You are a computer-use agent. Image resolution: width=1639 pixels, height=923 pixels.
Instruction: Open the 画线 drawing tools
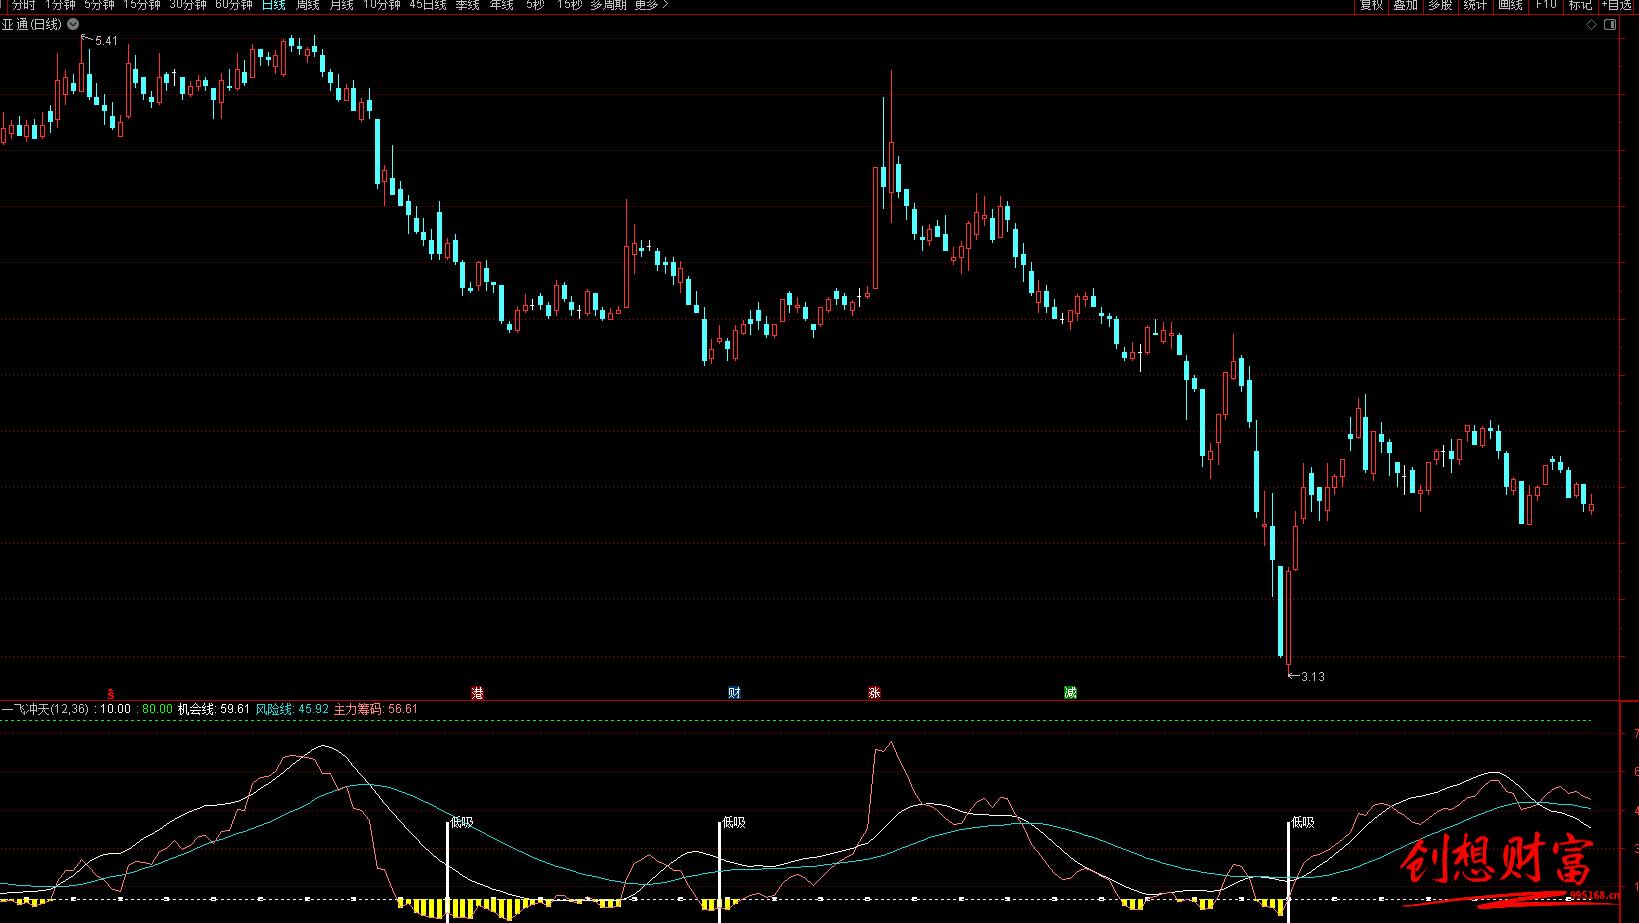click(x=1511, y=5)
